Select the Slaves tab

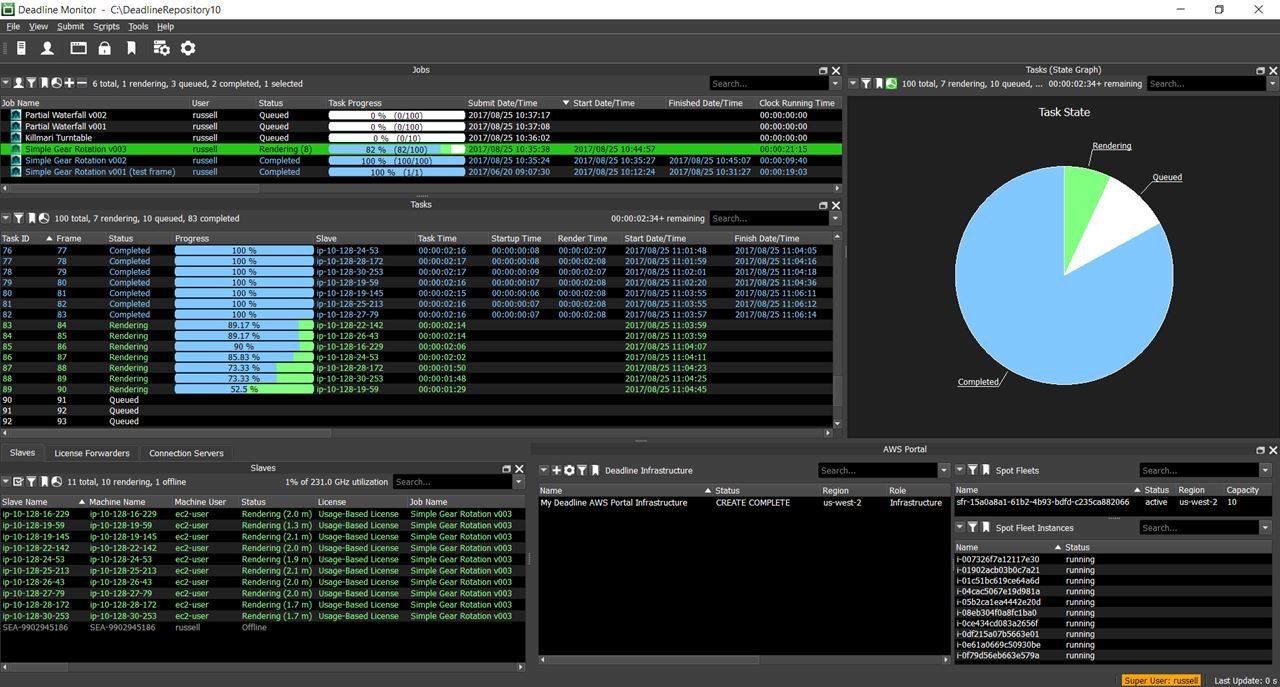pyautogui.click(x=22, y=453)
